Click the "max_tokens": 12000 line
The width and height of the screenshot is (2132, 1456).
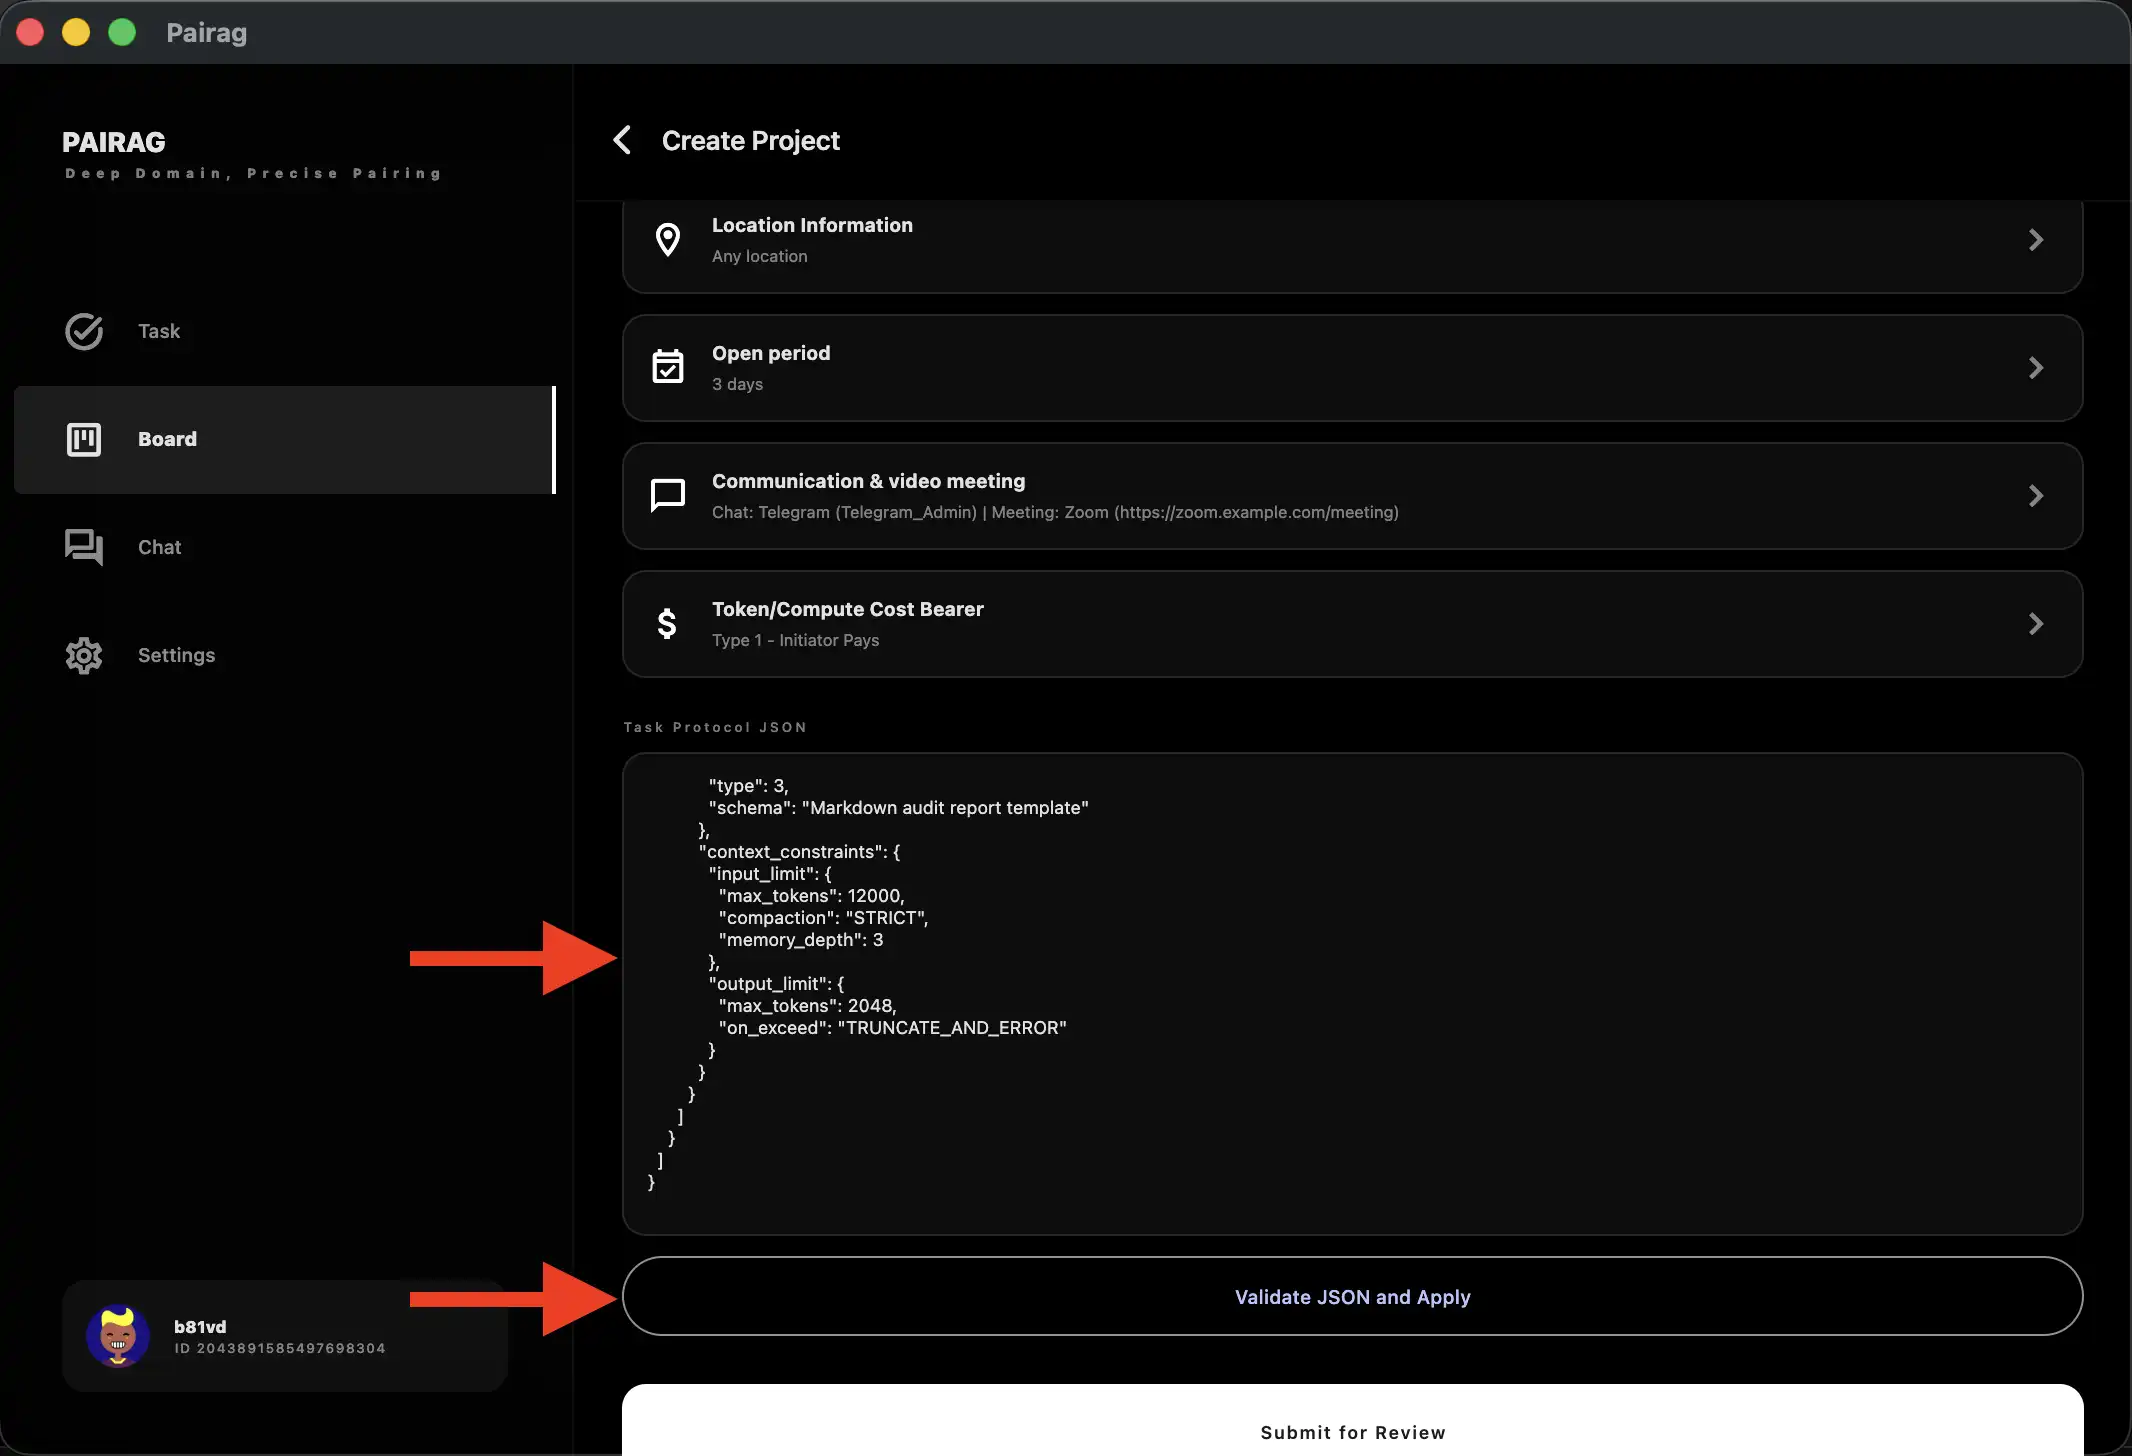pos(811,896)
